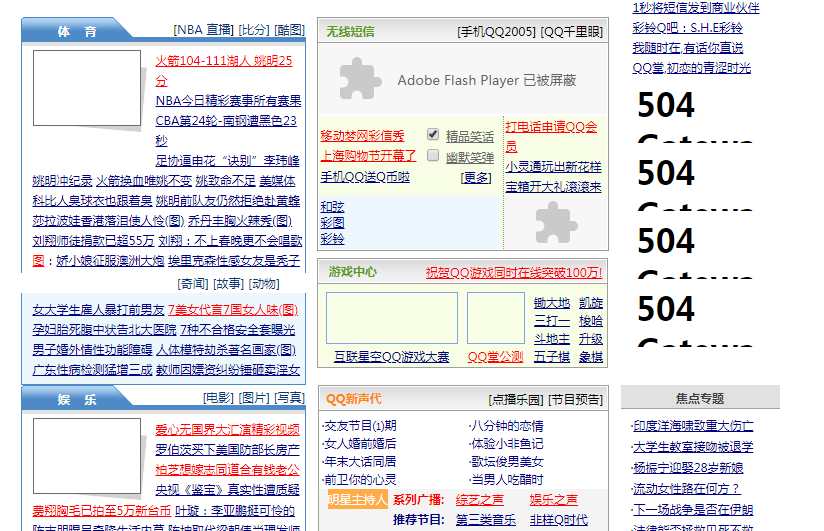824x531 pixels.
Task: Open 1秒将短信发到商业伙伴 link
Action: click(696, 8)
